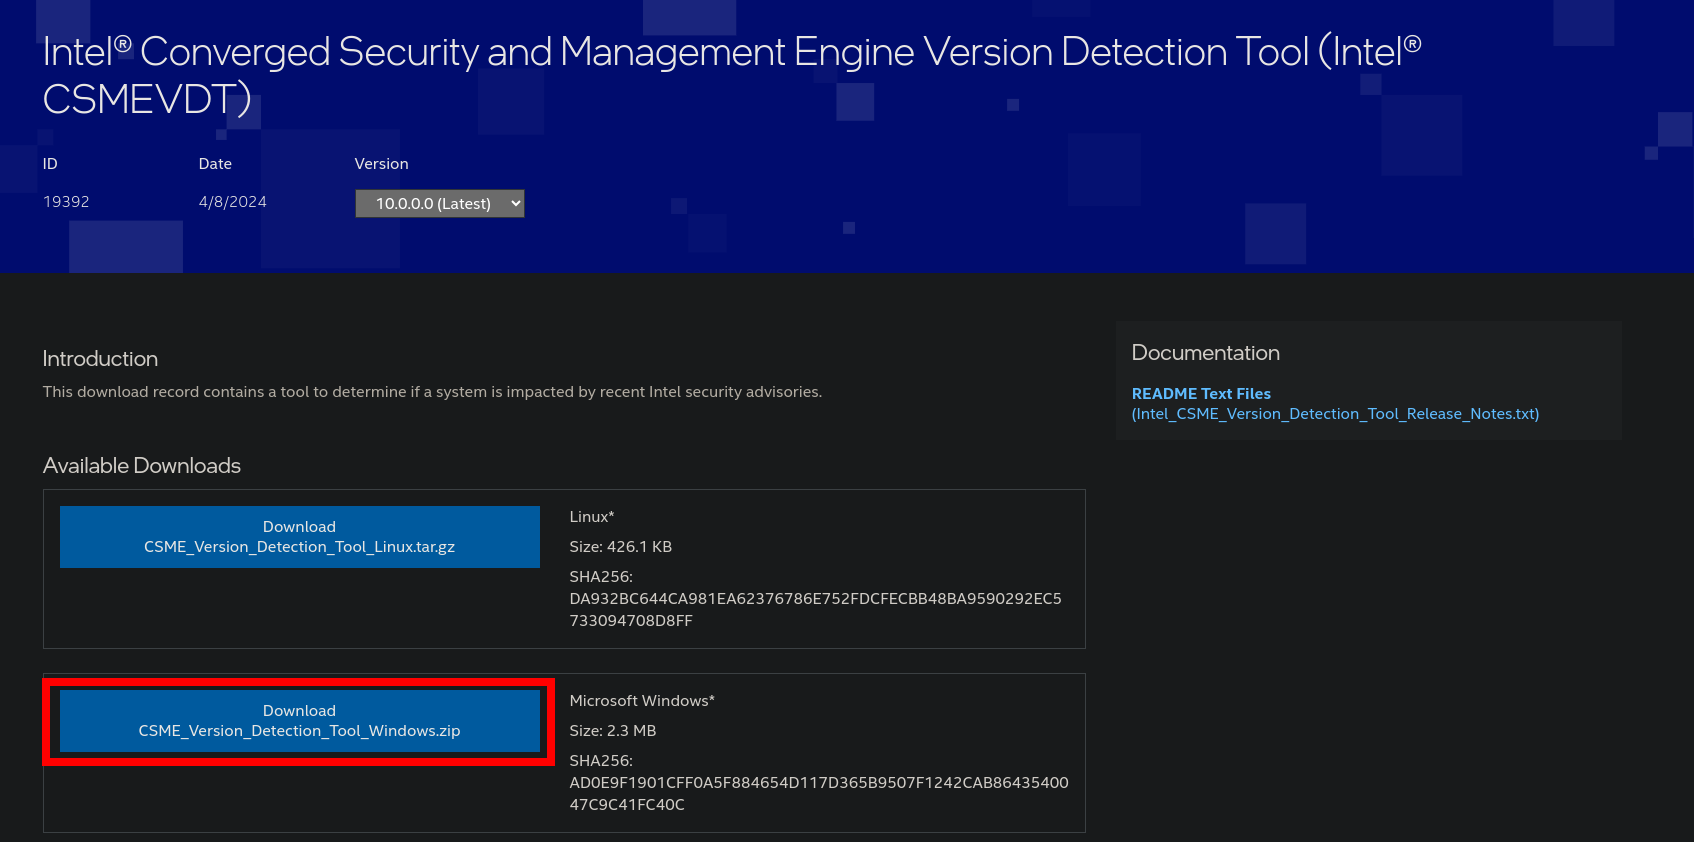Image resolution: width=1694 pixels, height=842 pixels.
Task: Click the 'Size: 2.3 MB' text
Action: [x=613, y=731]
